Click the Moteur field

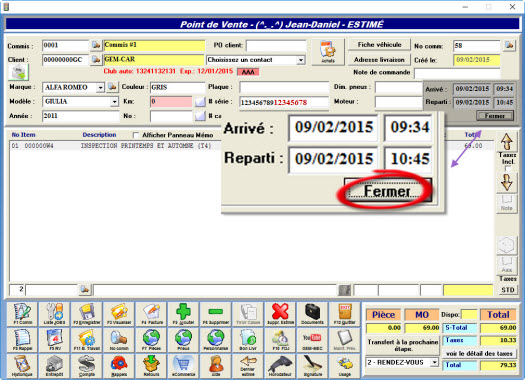398,101
